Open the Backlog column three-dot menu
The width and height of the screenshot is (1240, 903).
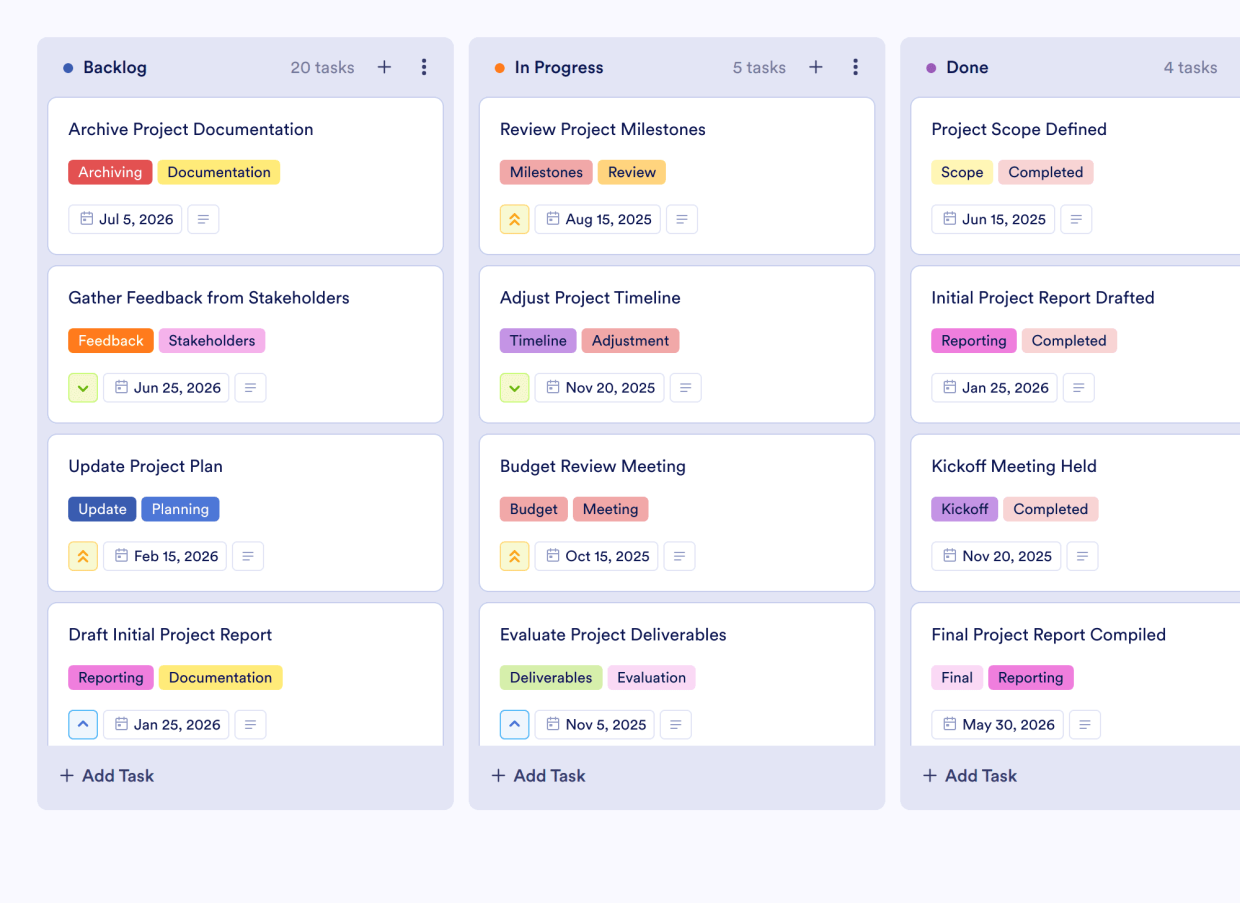424,67
